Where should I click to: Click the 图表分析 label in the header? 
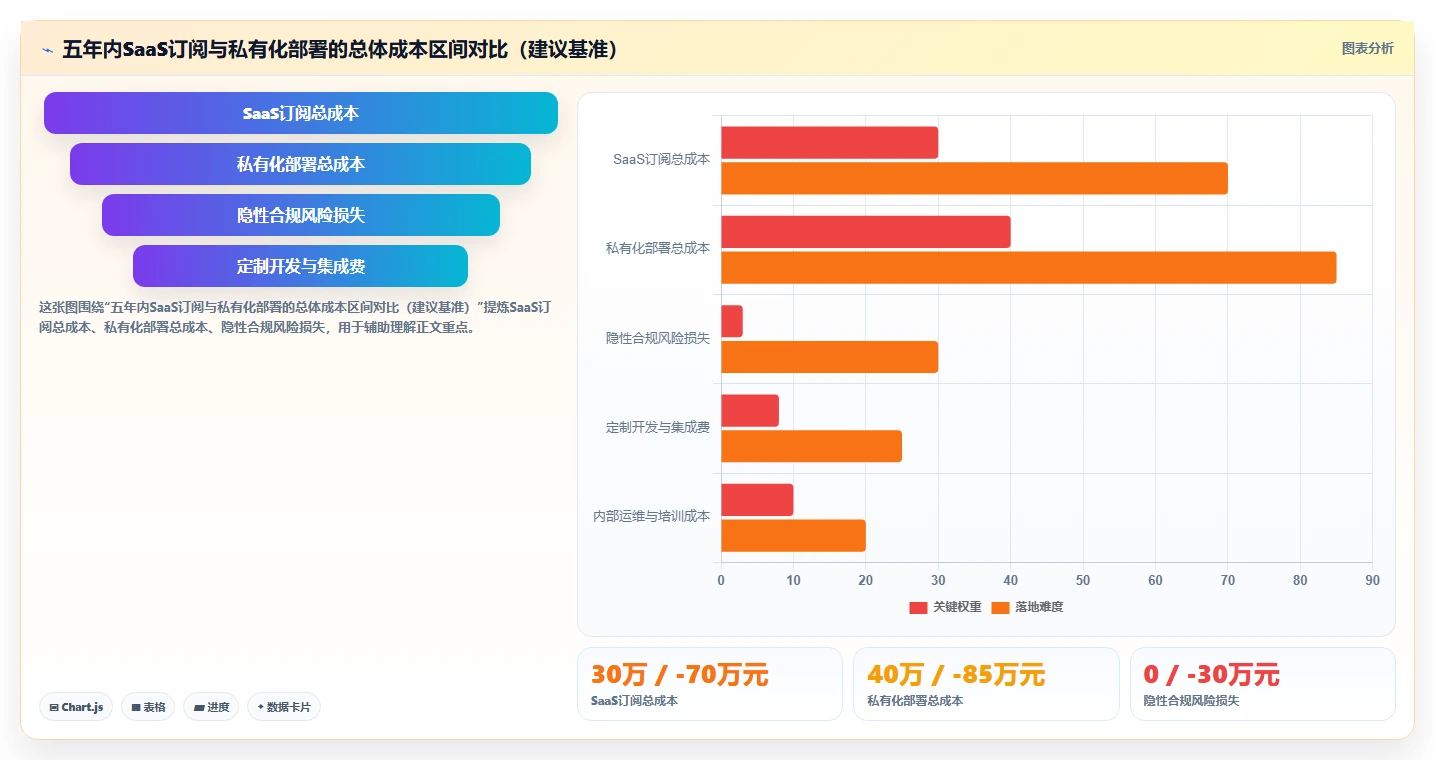(x=1367, y=49)
